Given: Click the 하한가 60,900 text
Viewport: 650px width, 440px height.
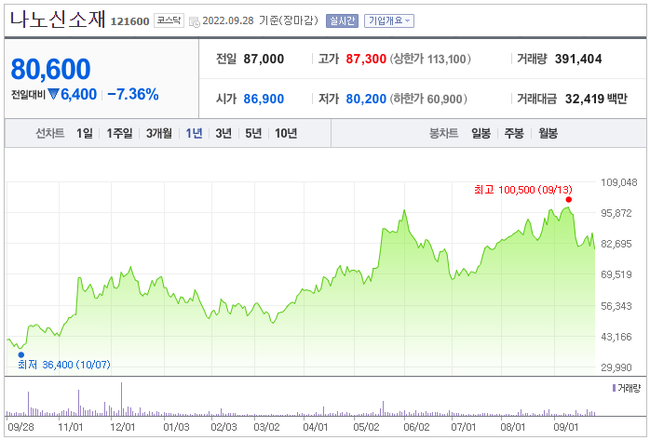Looking at the screenshot, I should (x=428, y=99).
